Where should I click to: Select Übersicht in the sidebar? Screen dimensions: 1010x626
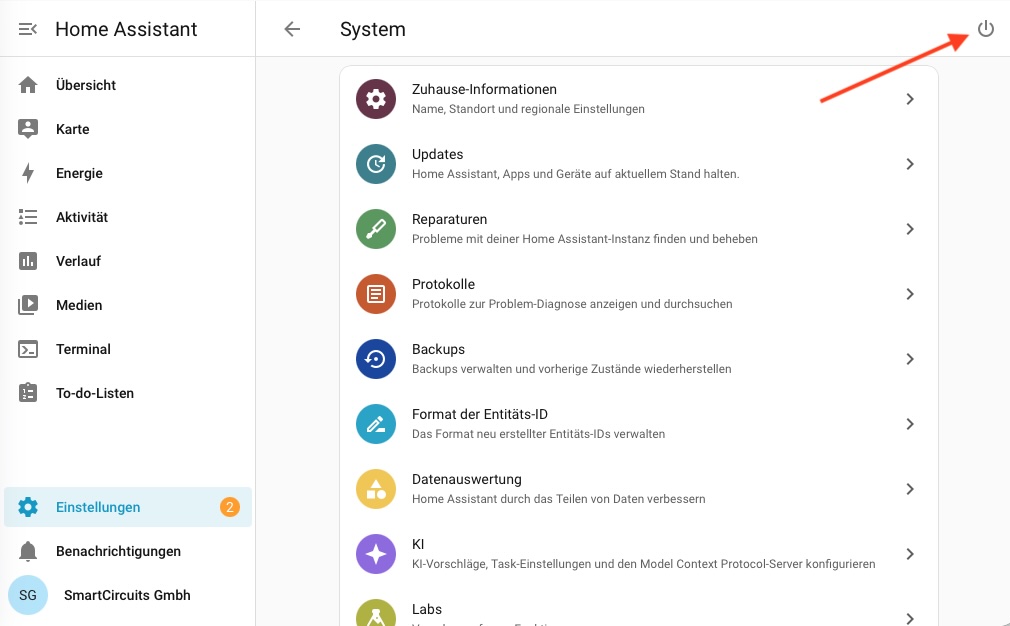coord(128,85)
